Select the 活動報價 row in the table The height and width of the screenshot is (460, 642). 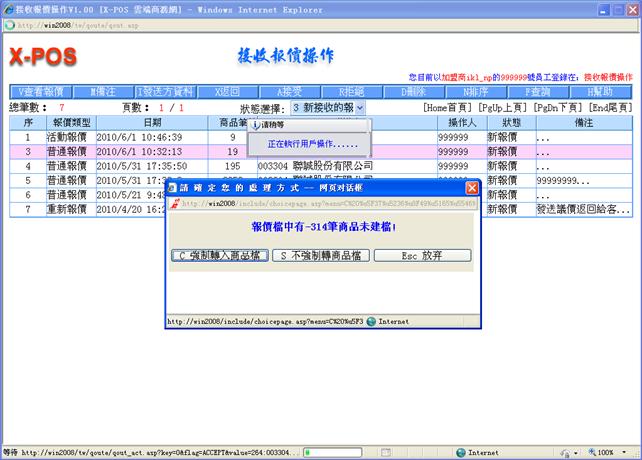coord(70,137)
